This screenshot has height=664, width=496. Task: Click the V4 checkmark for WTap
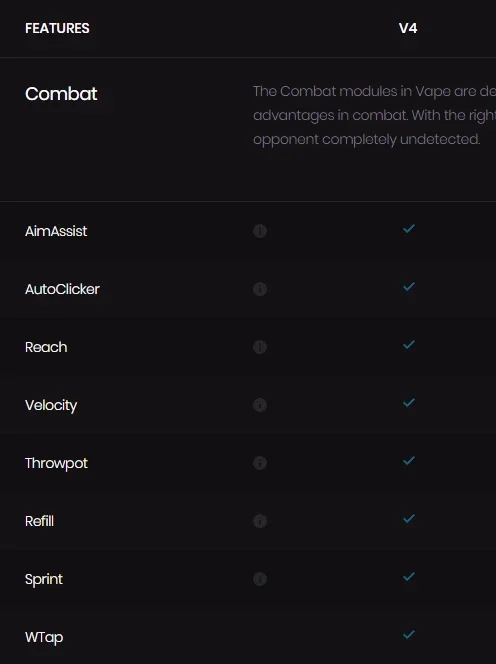409,634
